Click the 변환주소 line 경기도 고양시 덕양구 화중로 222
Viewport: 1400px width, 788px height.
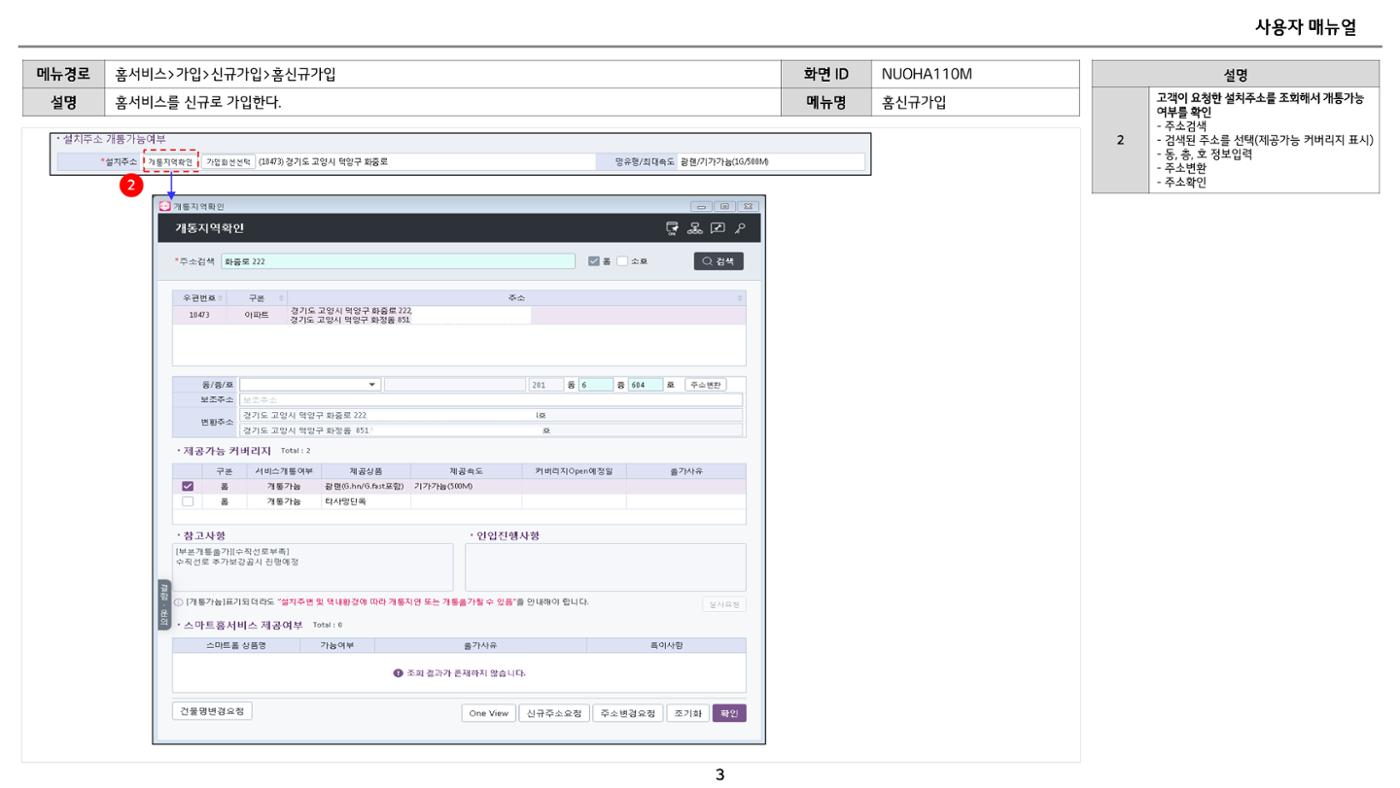[491, 414]
